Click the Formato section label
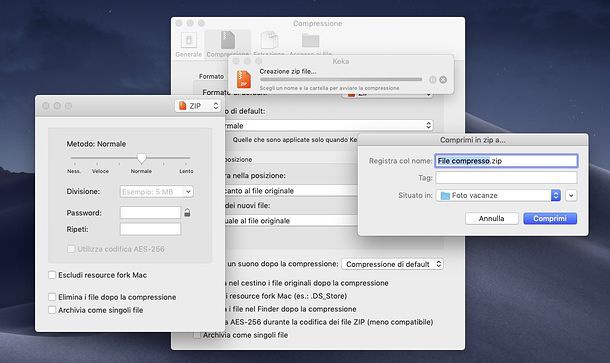The height and width of the screenshot is (363, 610). click(x=211, y=76)
